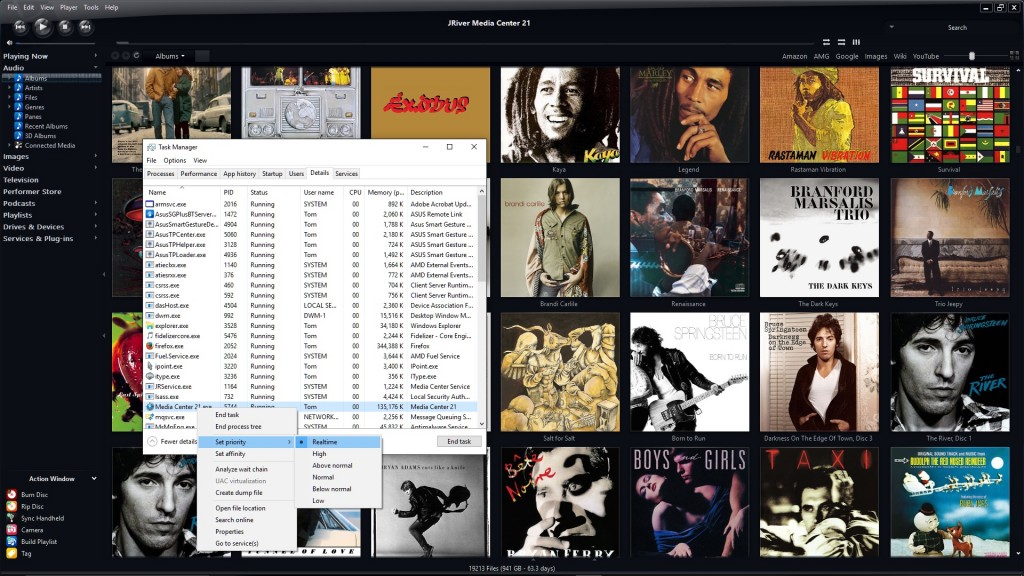
Task: Adjust the thumbnail size slider handle
Action: 972,56
